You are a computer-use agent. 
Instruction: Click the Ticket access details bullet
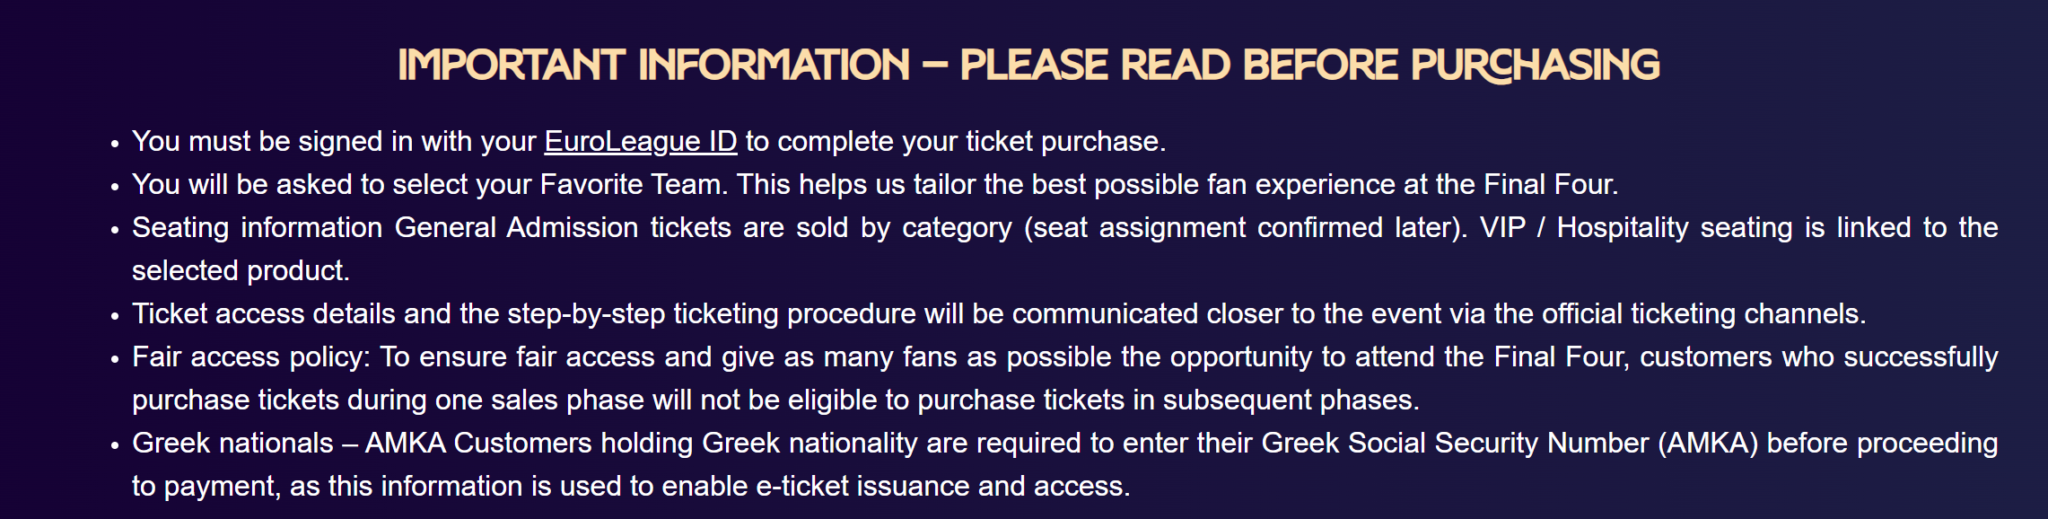(x=998, y=313)
